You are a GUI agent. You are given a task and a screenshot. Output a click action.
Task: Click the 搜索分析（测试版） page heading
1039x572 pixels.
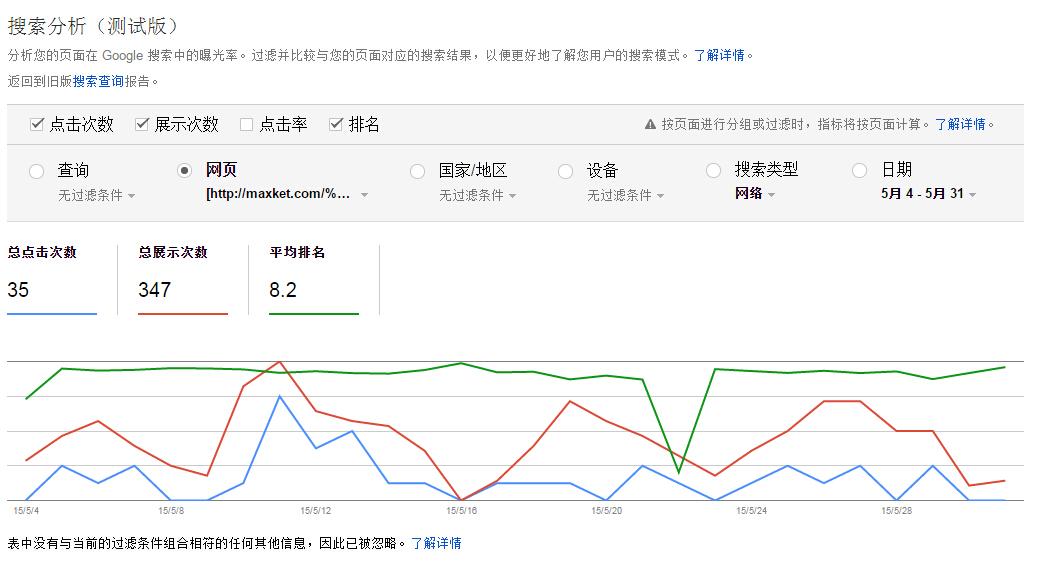[x=93, y=26]
